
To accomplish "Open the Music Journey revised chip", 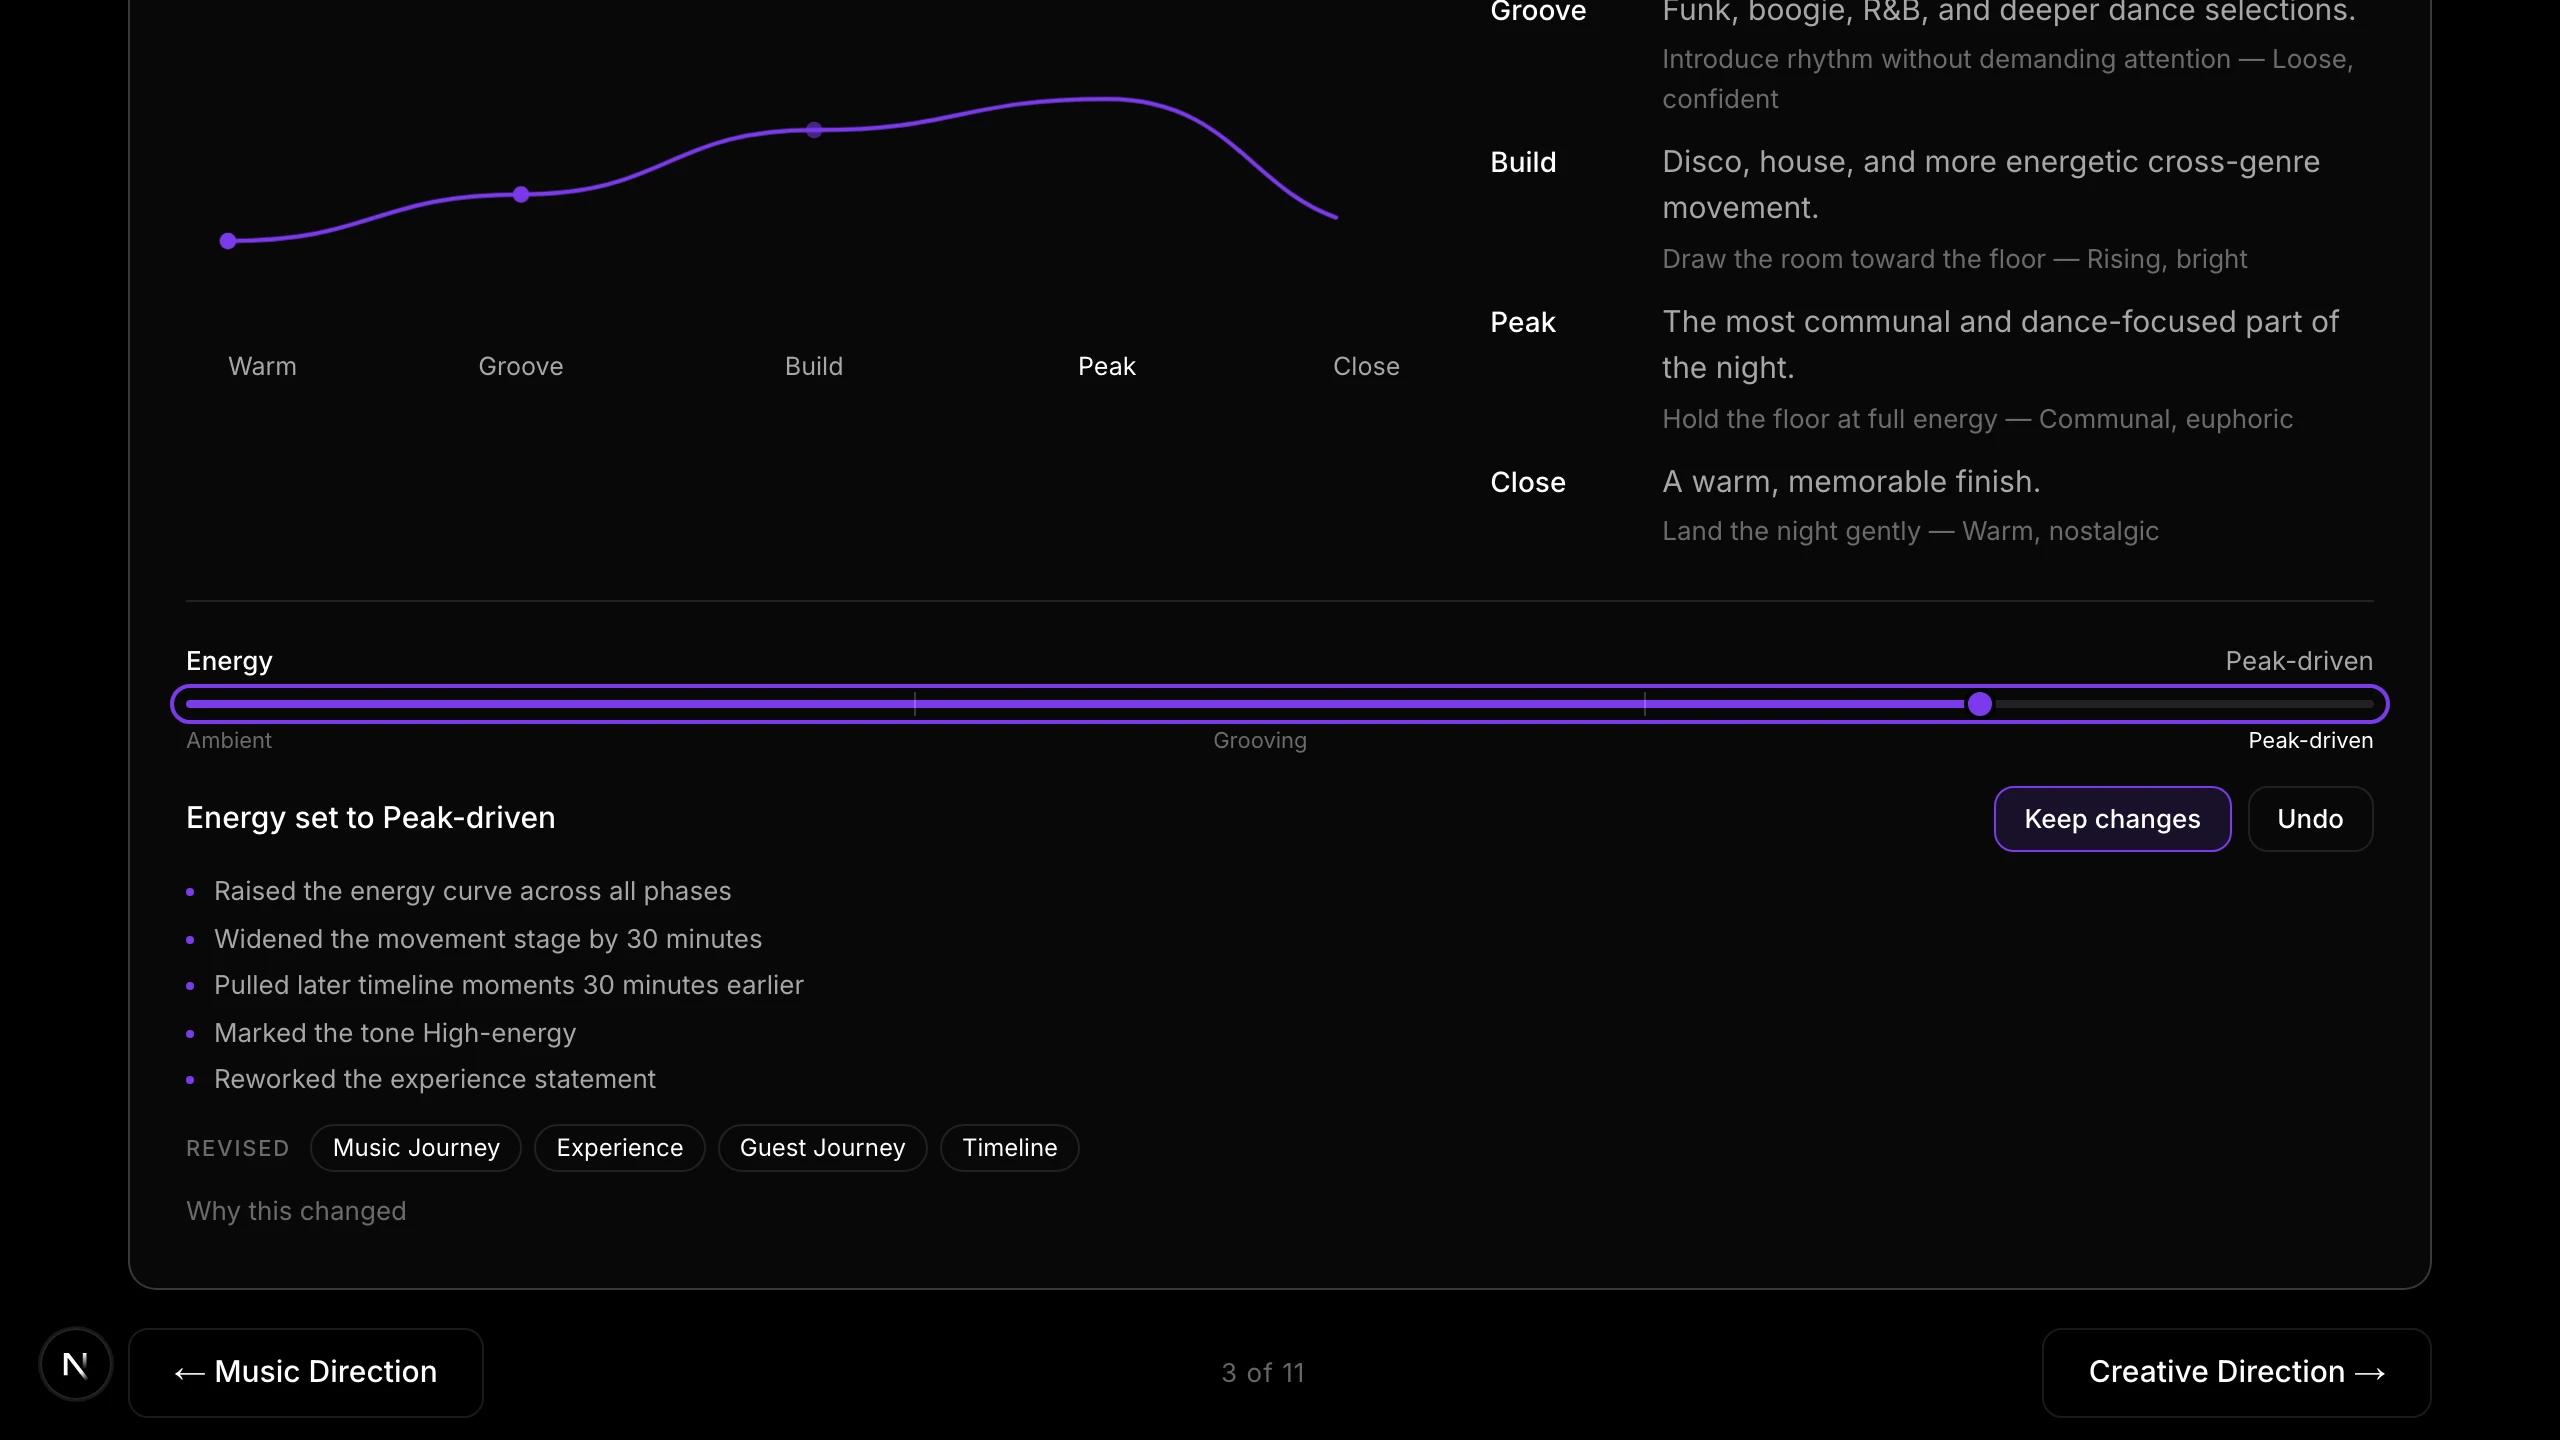I will [416, 1148].
